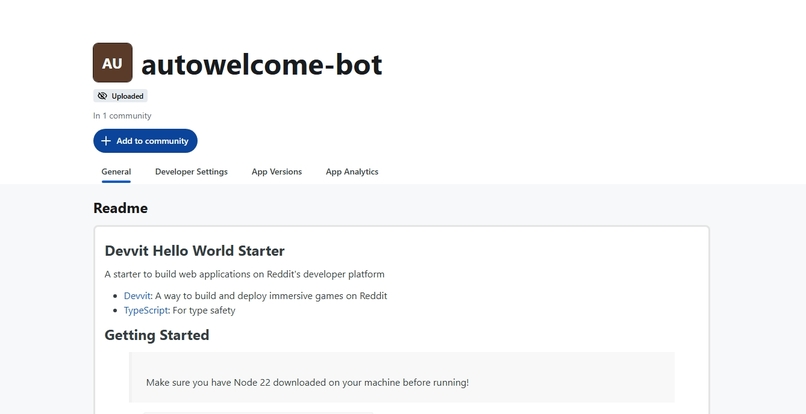Click the 'Getting Started' heading
Screen dimensions: 806x414
[157, 335]
